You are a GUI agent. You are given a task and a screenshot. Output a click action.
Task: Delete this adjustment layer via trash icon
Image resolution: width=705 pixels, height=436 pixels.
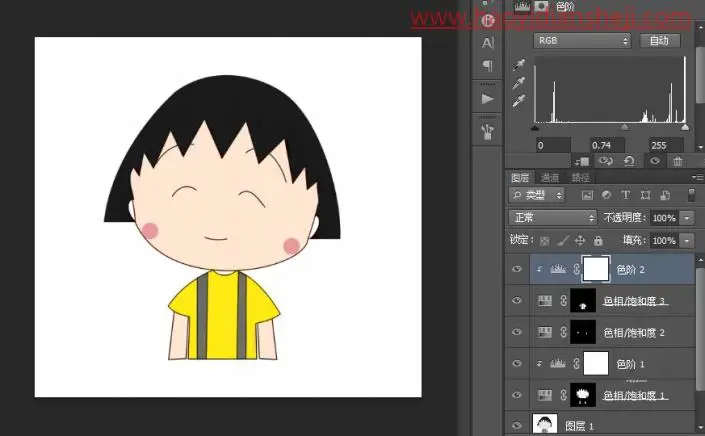click(678, 161)
